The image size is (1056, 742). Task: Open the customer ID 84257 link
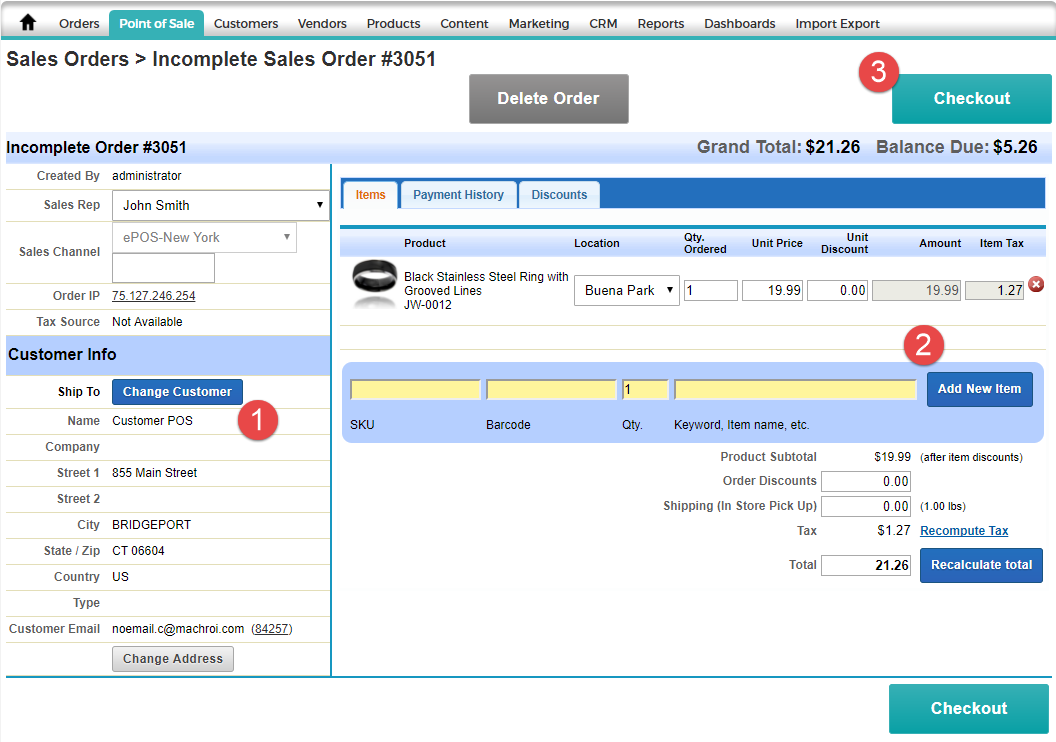[271, 629]
